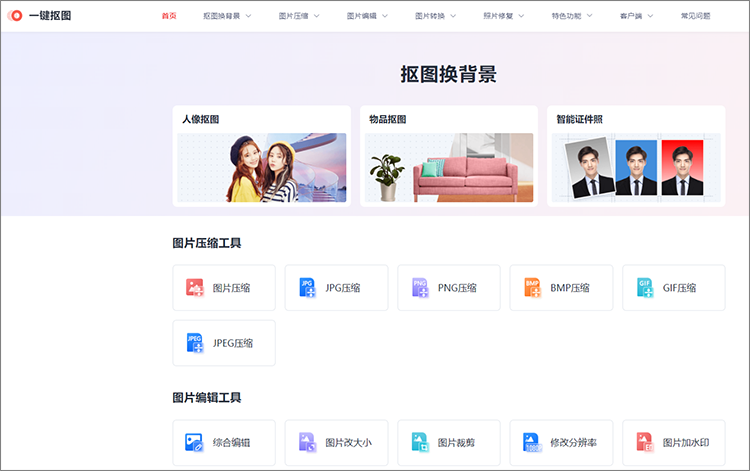Open the 智能证件照 card title
This screenshot has width=750, height=471.
point(579,120)
